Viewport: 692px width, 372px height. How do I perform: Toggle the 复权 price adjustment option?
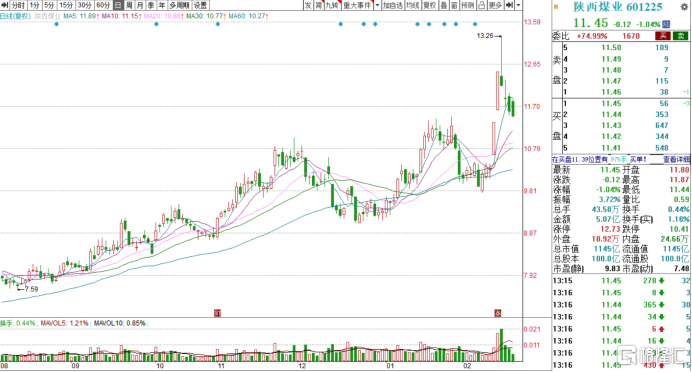click(x=429, y=5)
